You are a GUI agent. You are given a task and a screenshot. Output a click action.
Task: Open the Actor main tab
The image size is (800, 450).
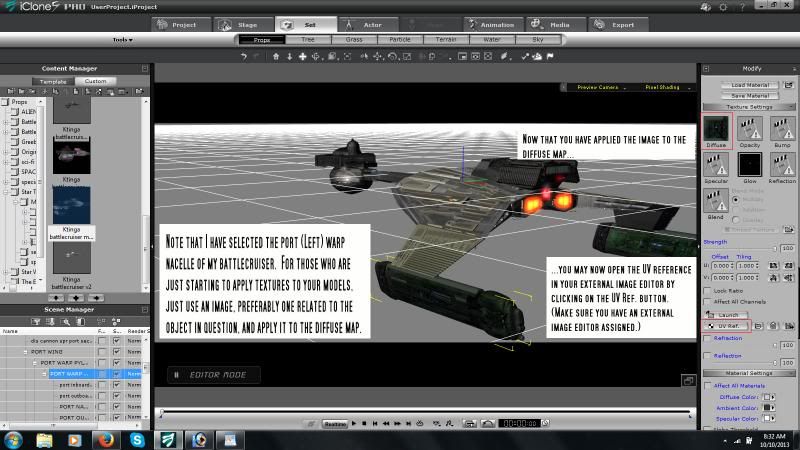point(367,24)
